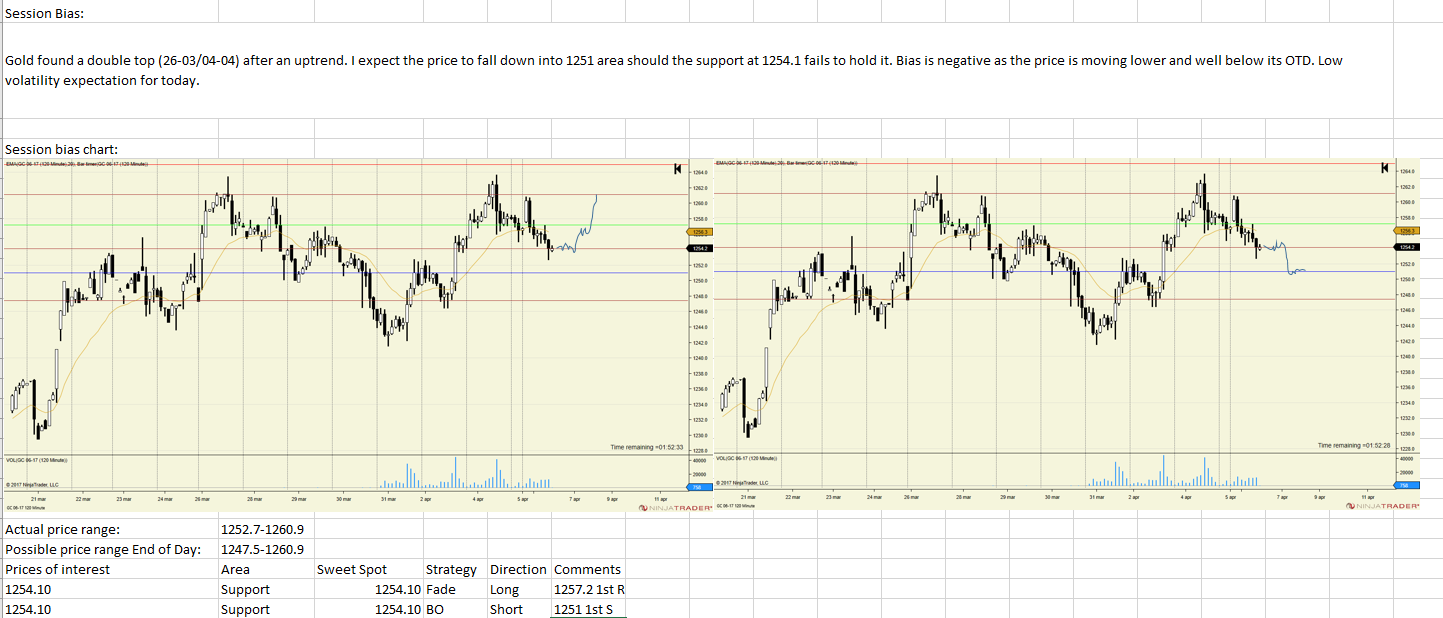Select Sweet Spot 1254.10 in BO row
1443x618 pixels.
(x=368, y=609)
